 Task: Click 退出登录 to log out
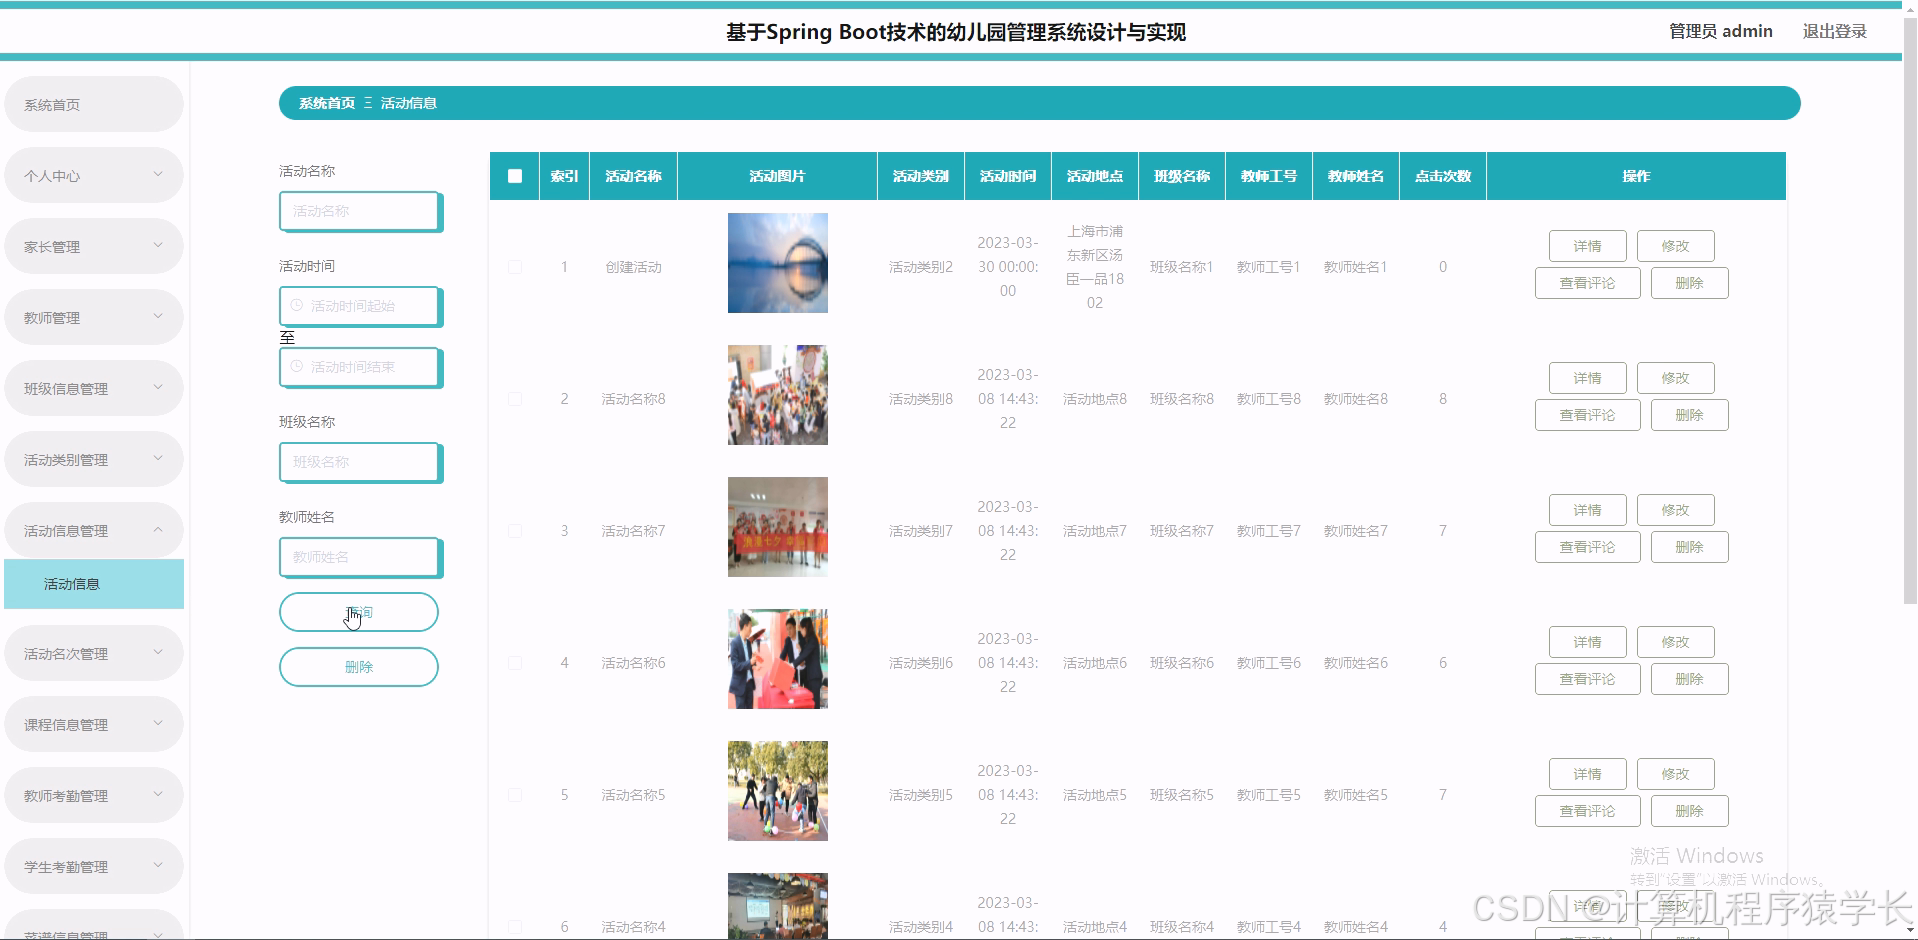pos(1834,31)
